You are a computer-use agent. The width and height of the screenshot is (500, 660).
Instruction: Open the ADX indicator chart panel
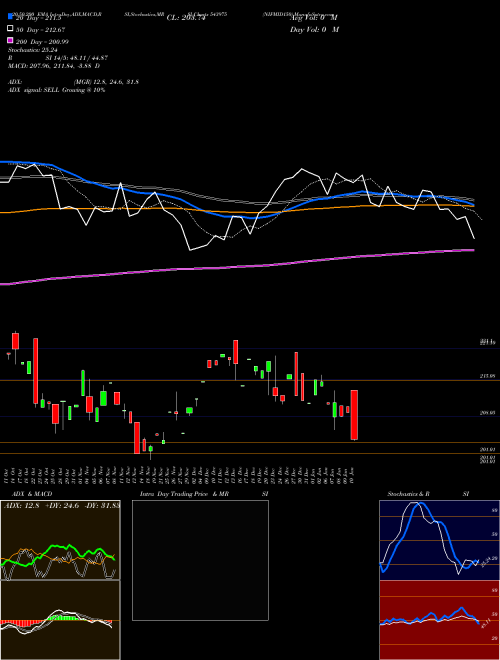60,540
